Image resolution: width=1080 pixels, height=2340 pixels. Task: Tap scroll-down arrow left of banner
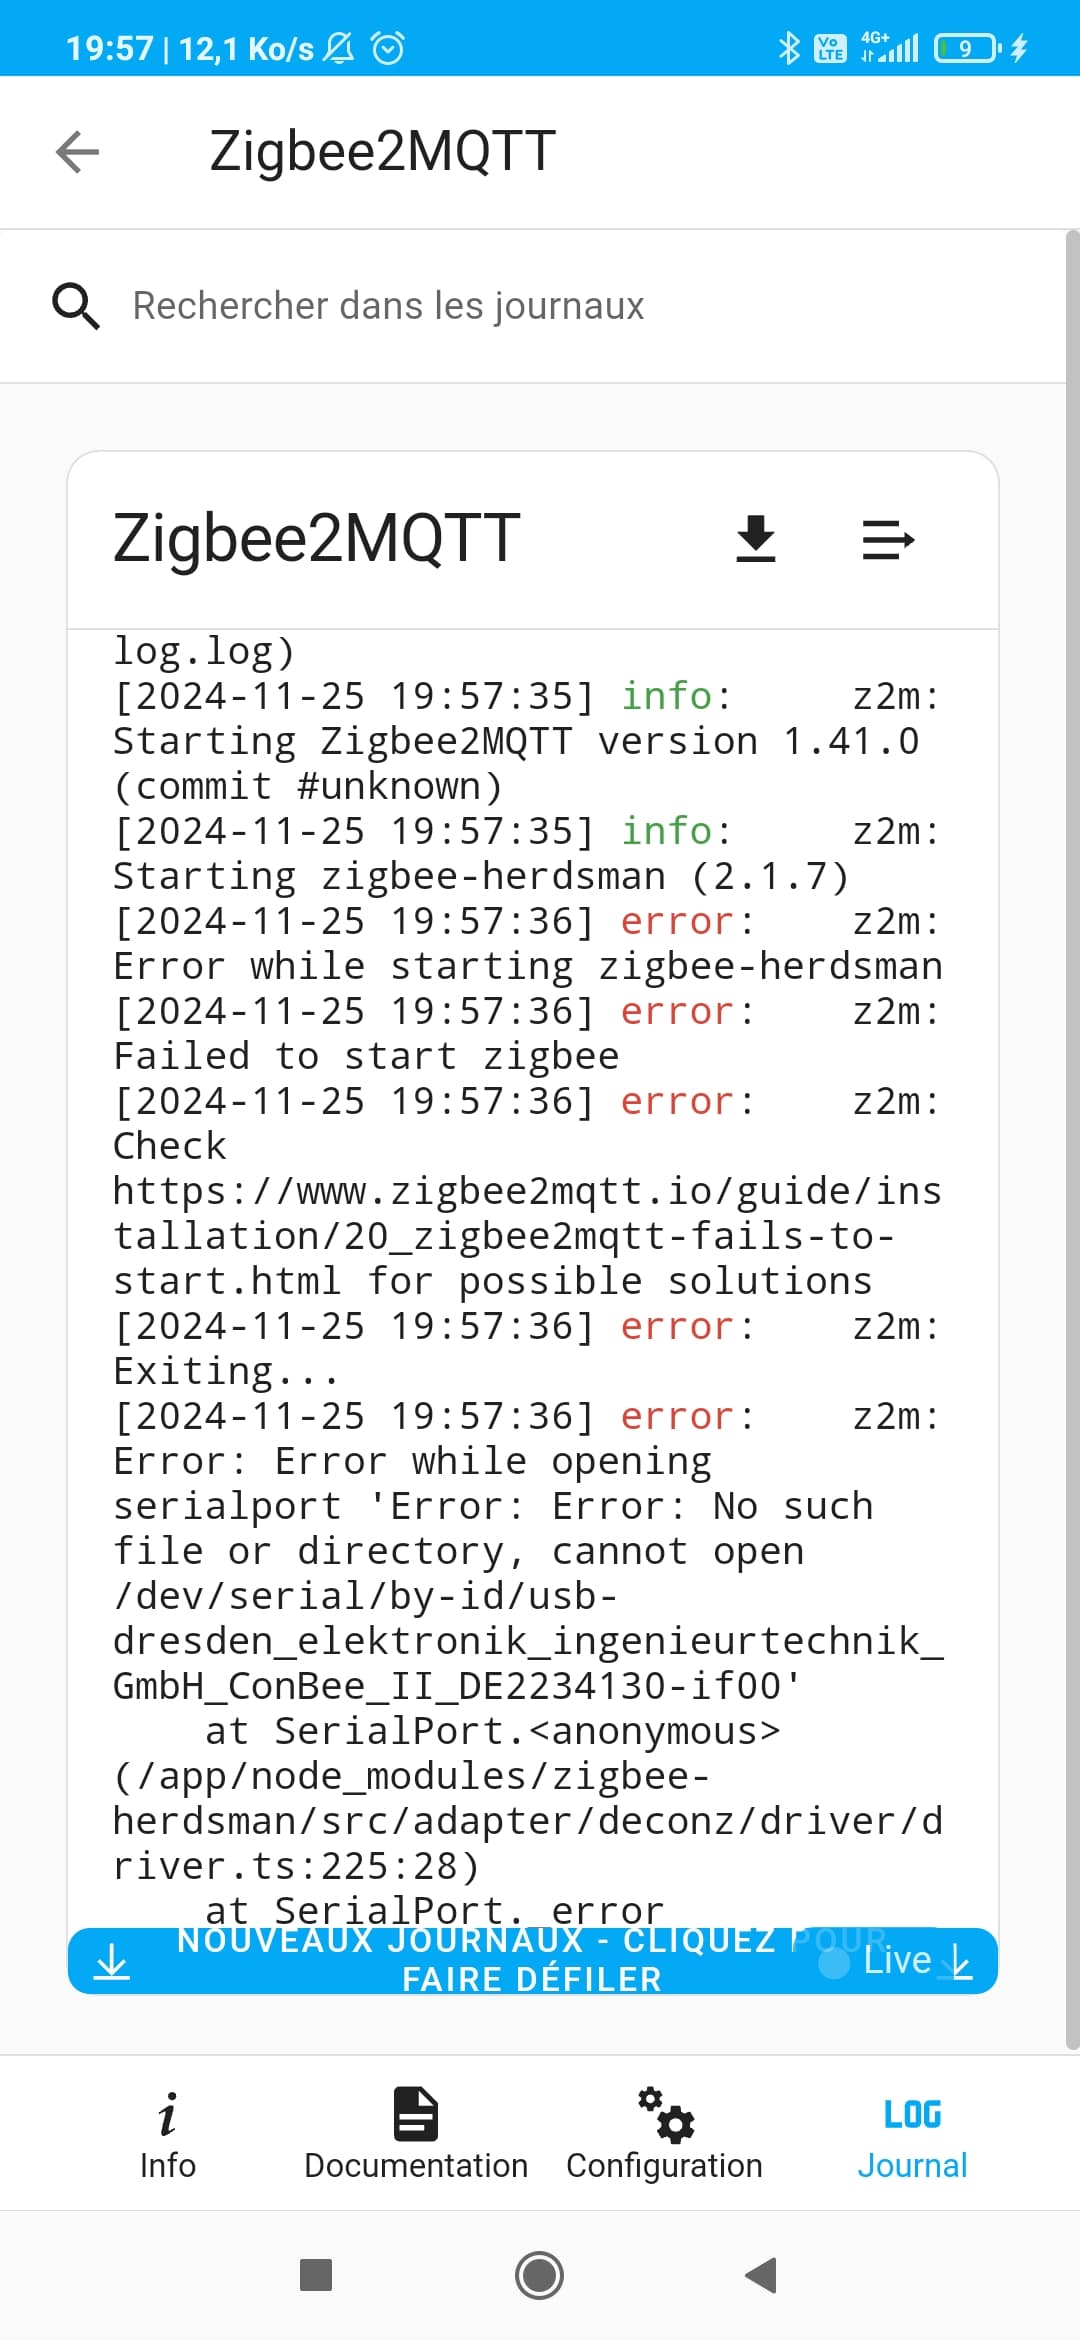tap(112, 1962)
